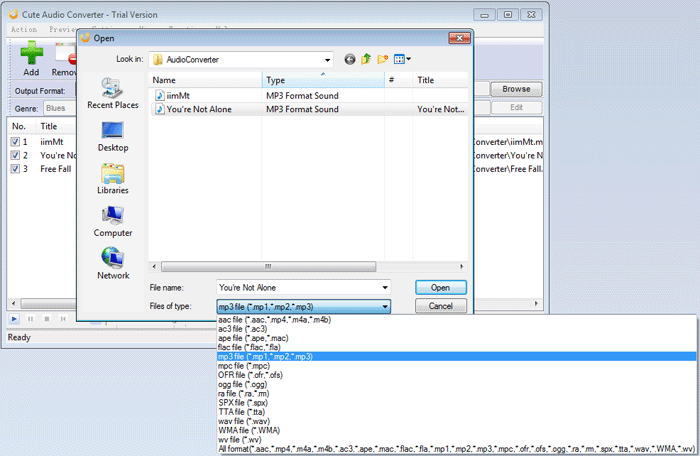Click the Open button in dialog
Screen dimensions: 700x456
pyautogui.click(x=441, y=288)
